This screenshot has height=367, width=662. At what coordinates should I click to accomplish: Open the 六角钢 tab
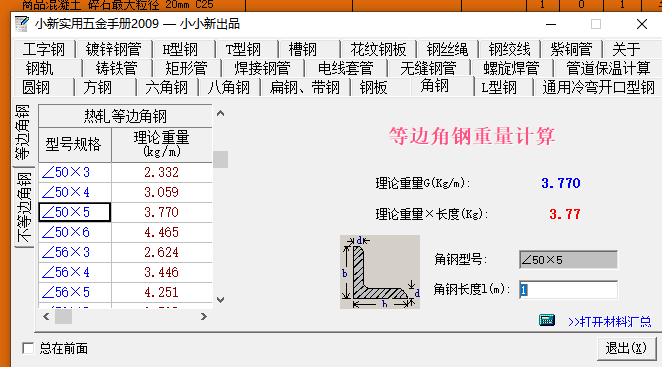click(166, 87)
